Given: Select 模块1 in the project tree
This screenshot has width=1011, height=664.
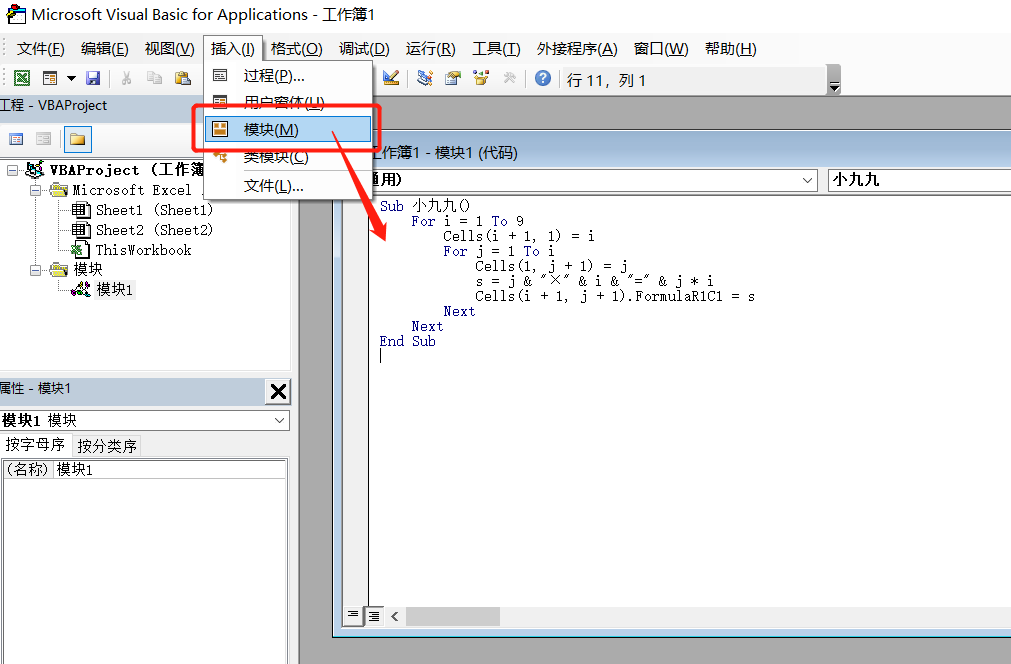Looking at the screenshot, I should point(114,290).
